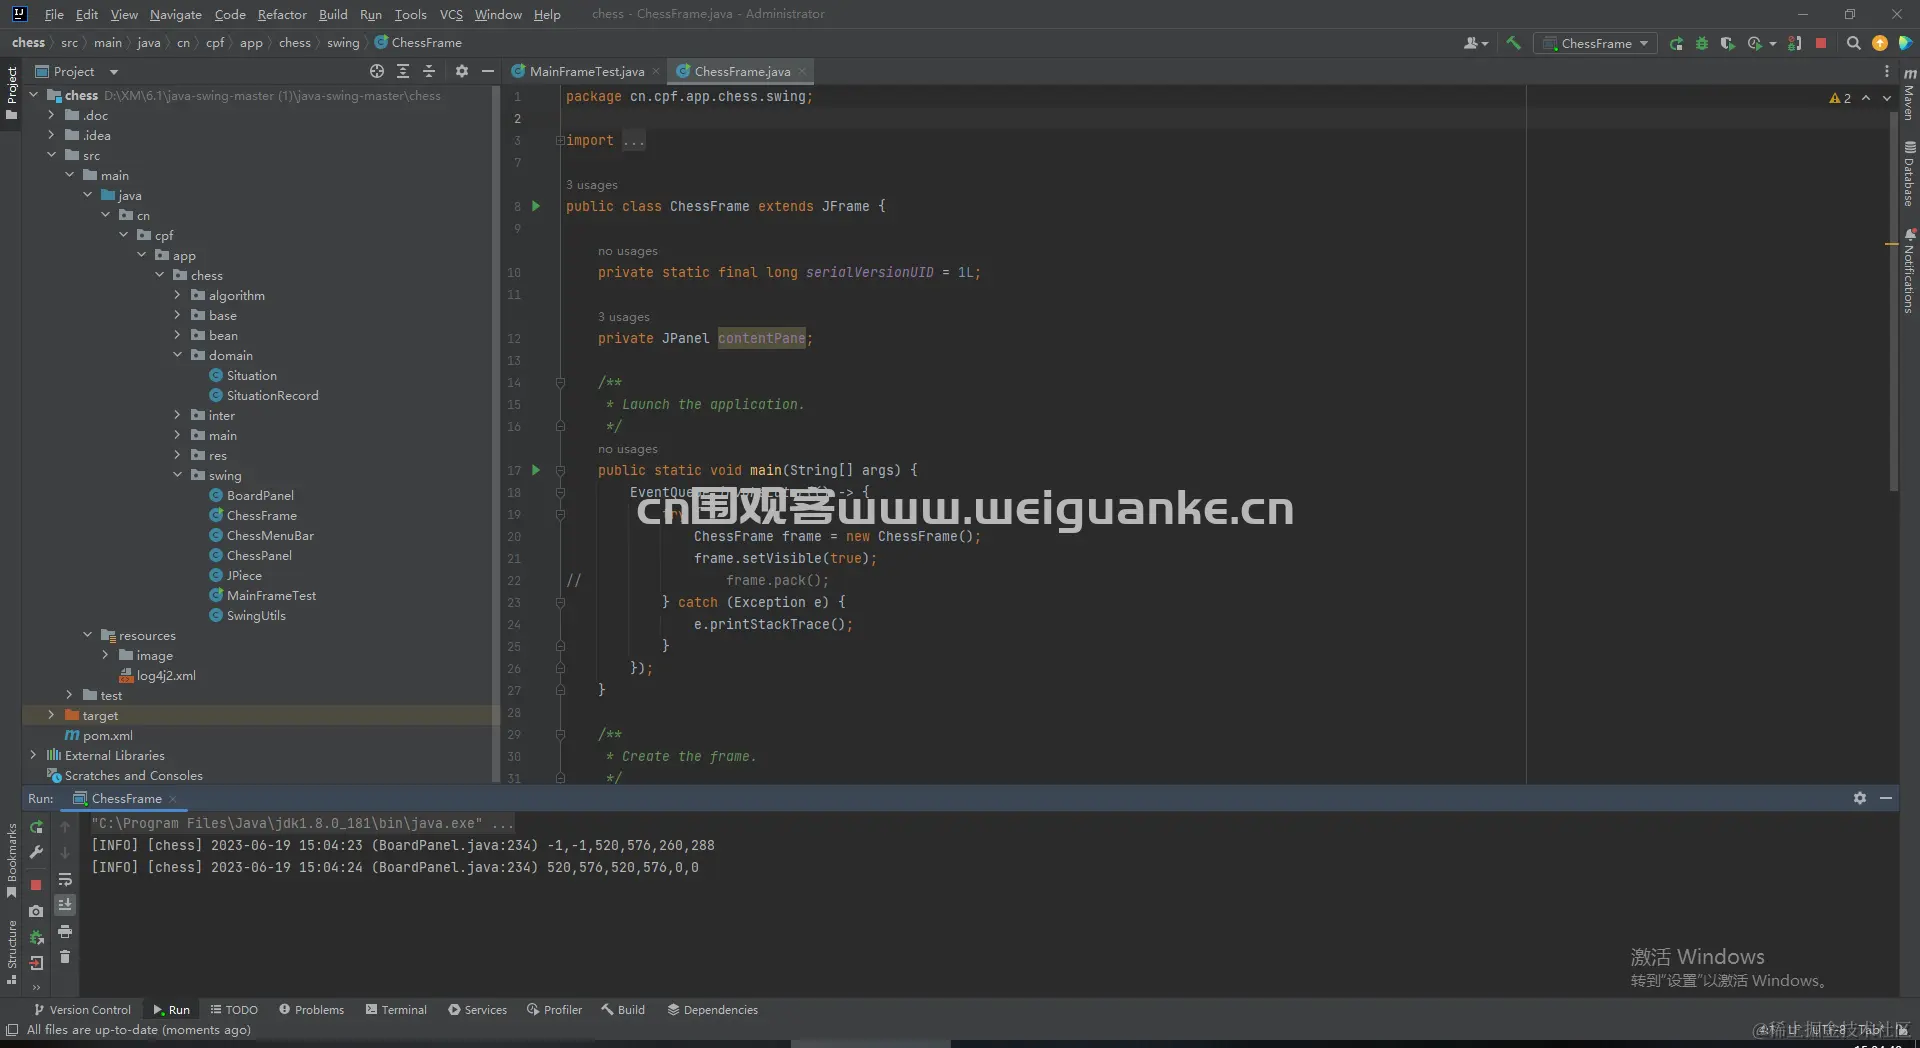Open the Dependencies tool window
This screenshot has width=1920, height=1048.
coord(713,1010)
